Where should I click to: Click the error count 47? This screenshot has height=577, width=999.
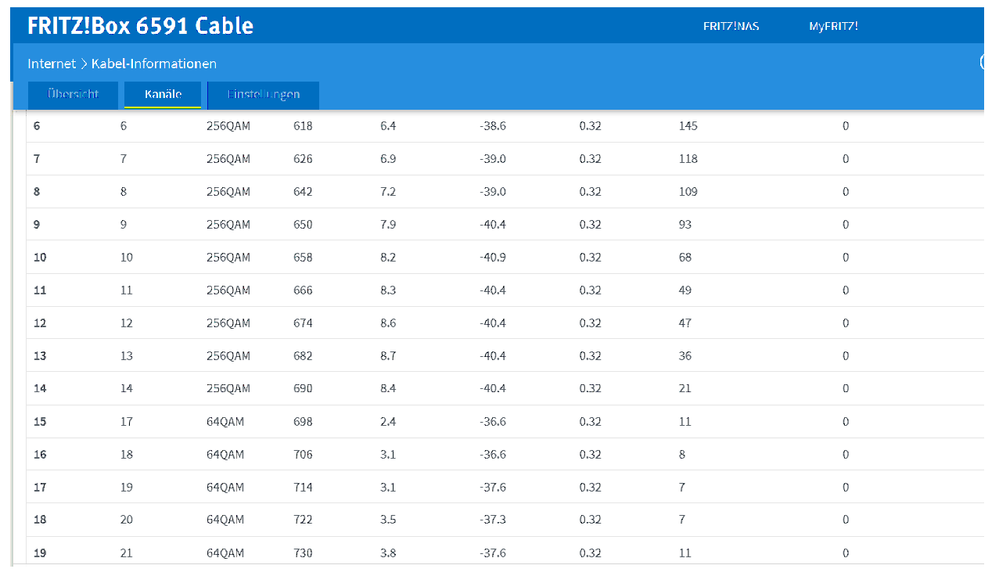click(685, 324)
